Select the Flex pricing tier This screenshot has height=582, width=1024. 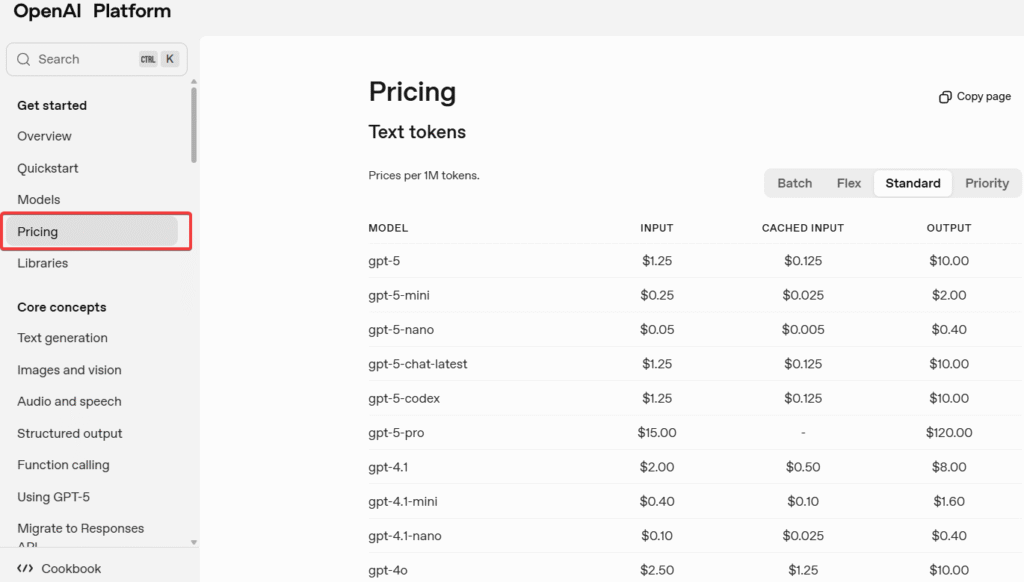click(849, 183)
